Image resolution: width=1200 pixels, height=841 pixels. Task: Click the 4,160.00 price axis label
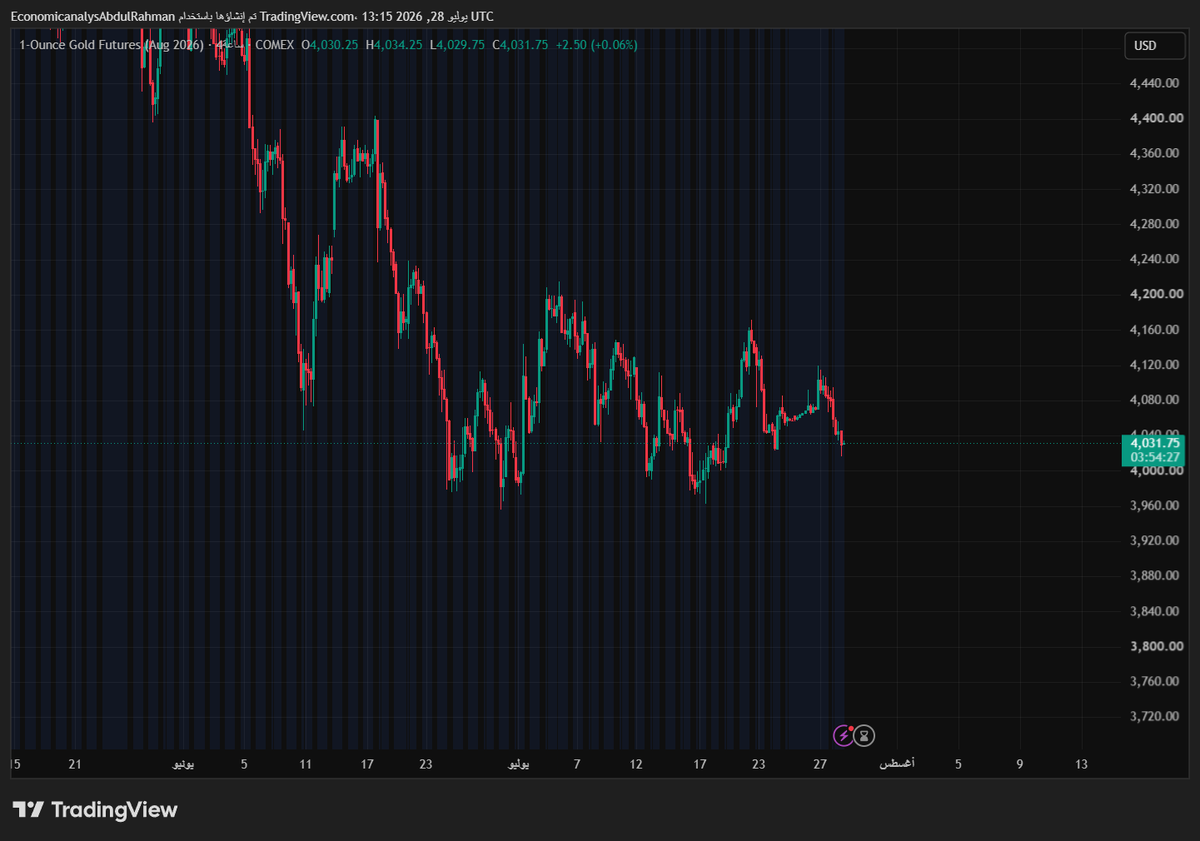pos(1154,329)
